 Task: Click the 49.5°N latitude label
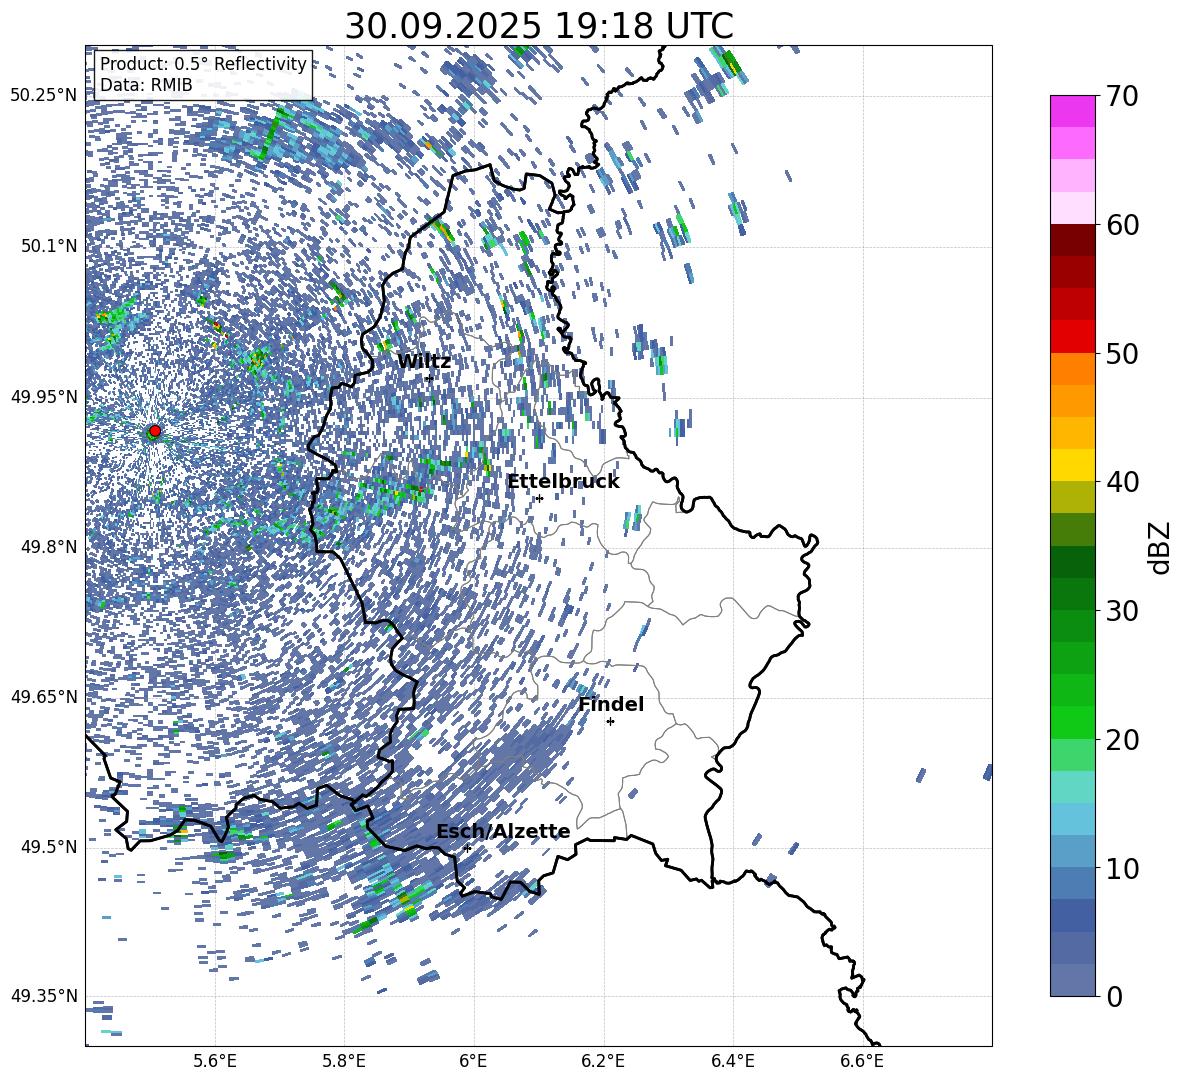48,847
